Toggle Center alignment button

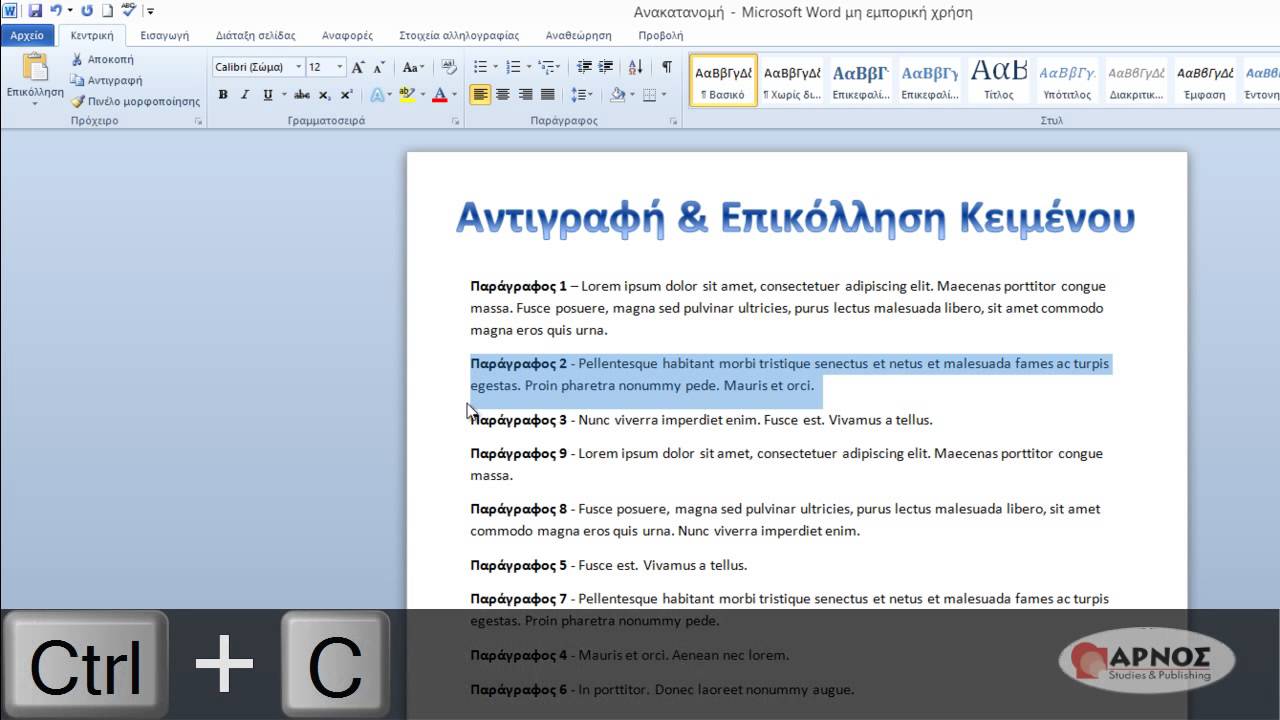tap(502, 95)
